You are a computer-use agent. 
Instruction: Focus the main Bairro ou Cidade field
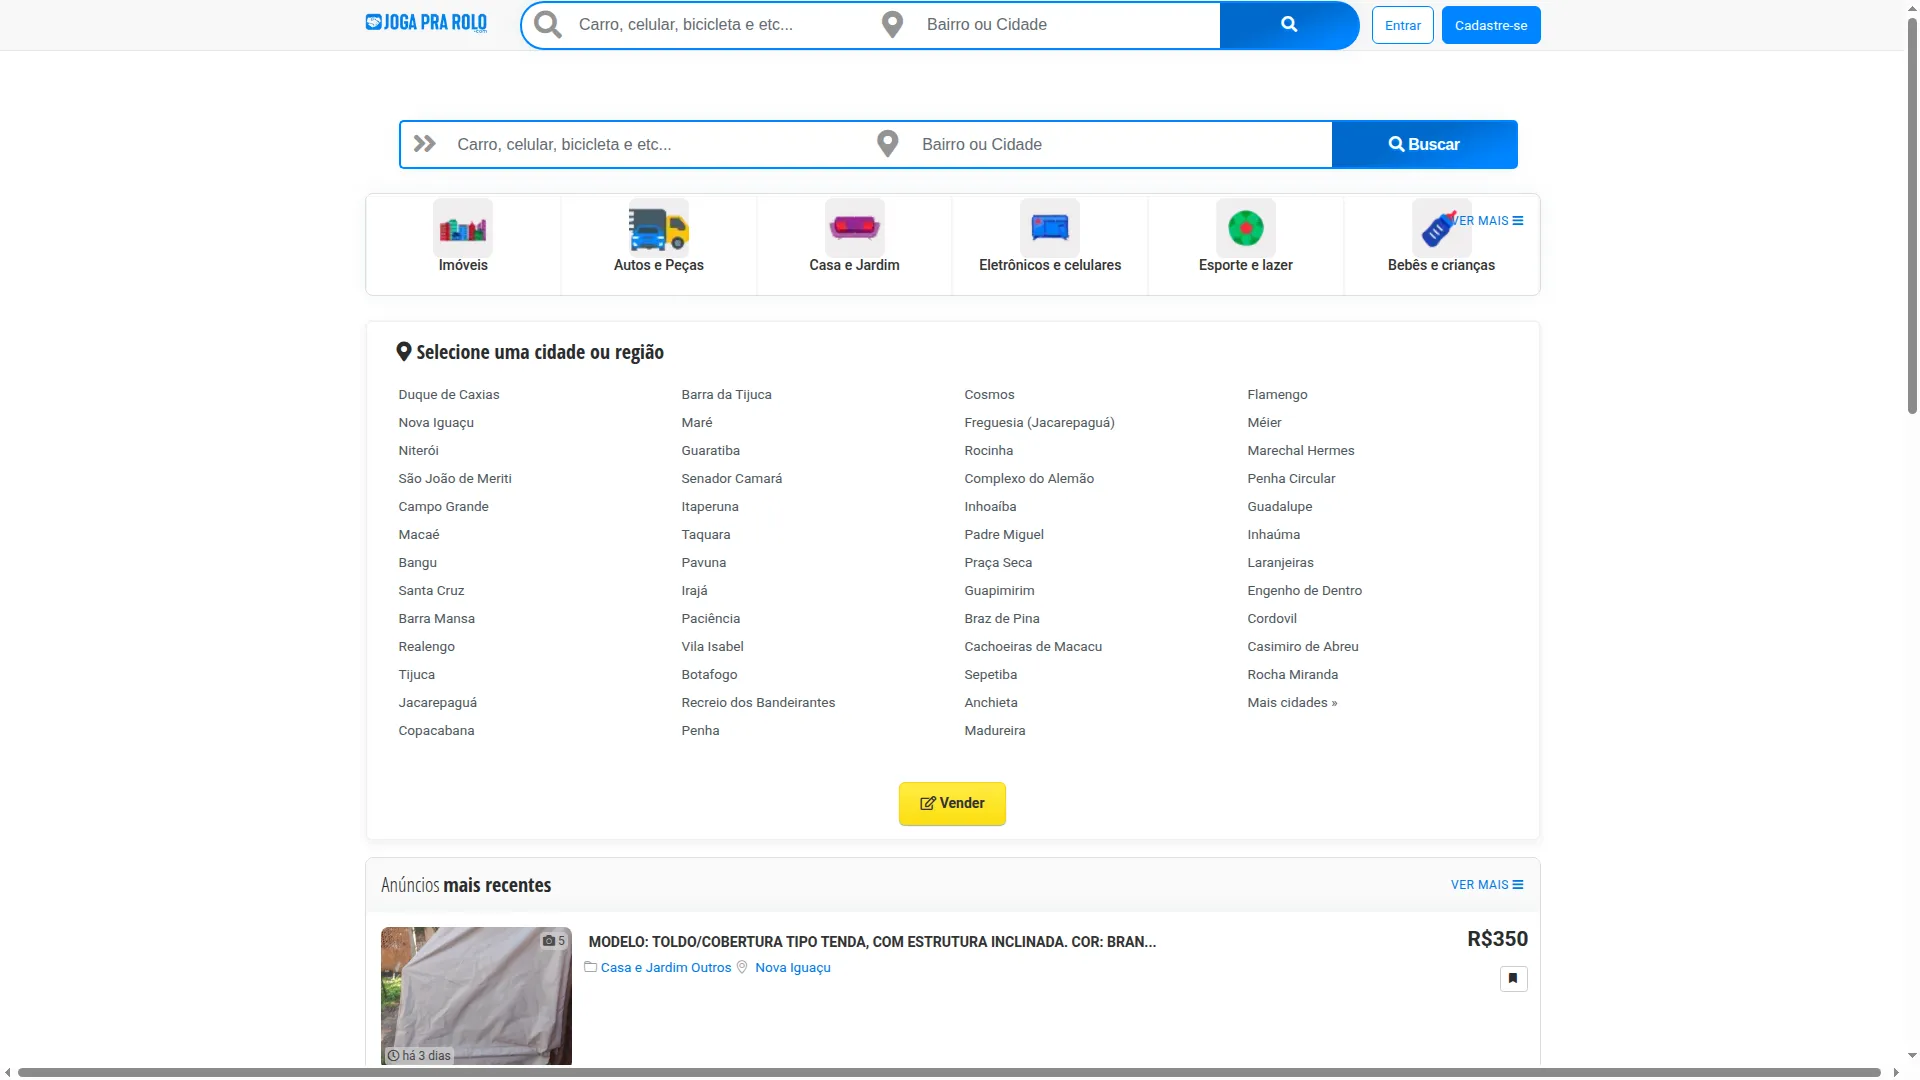(1120, 144)
